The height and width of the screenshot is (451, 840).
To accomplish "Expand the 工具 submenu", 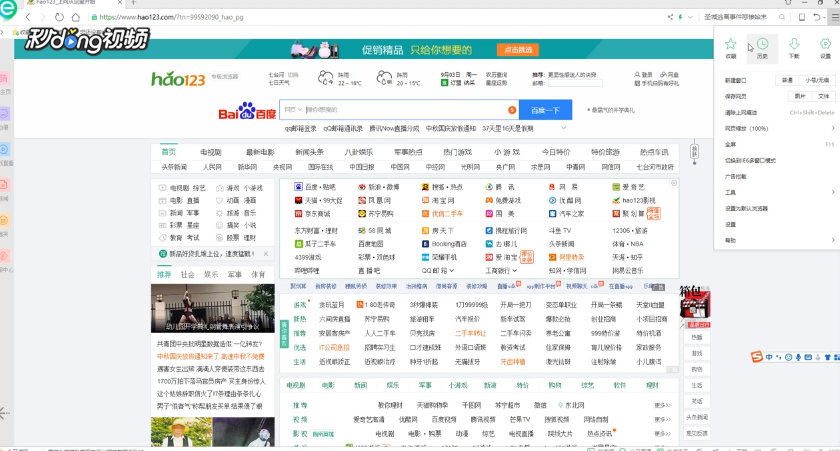I will coord(833,192).
